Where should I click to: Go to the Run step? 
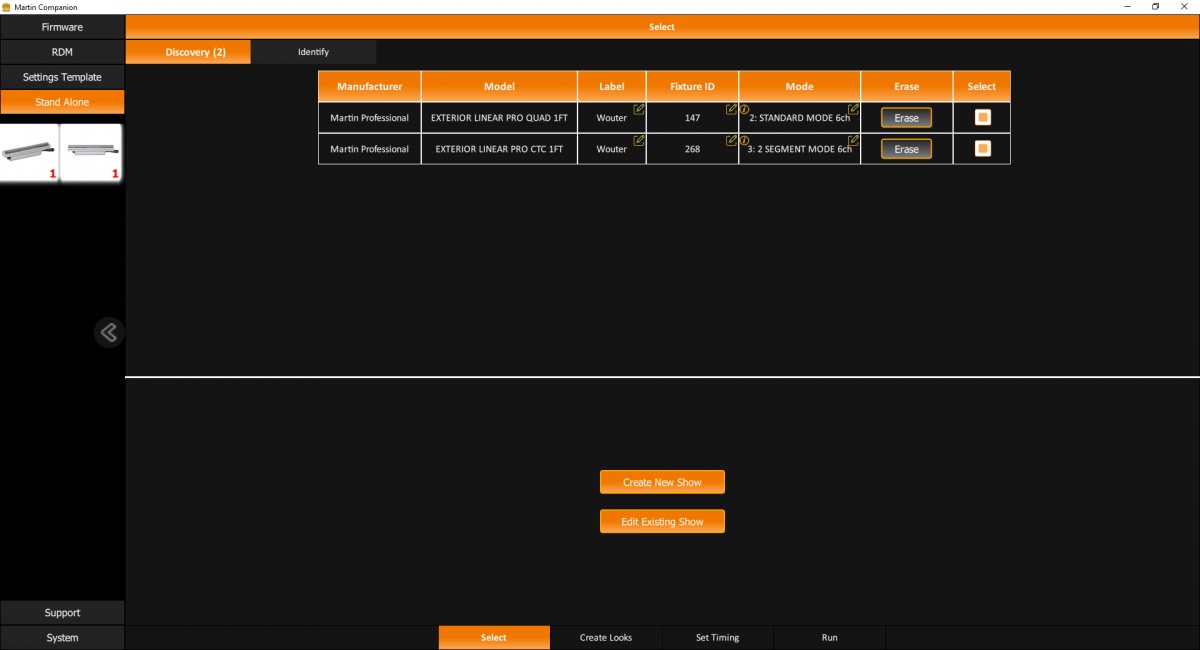[x=830, y=638]
